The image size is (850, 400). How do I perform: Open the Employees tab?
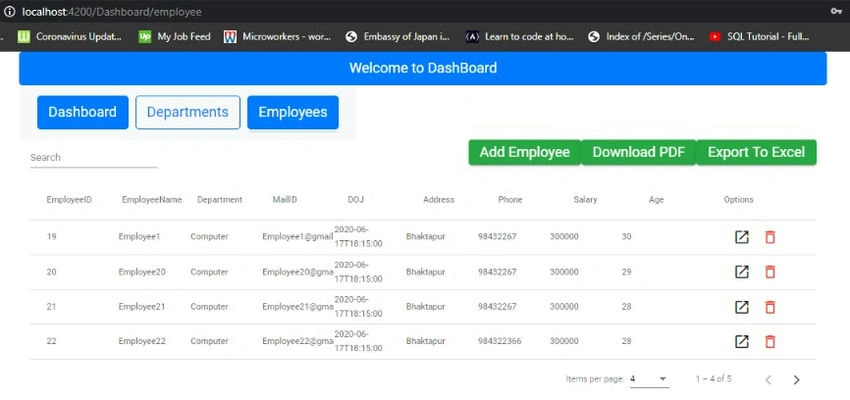[293, 112]
